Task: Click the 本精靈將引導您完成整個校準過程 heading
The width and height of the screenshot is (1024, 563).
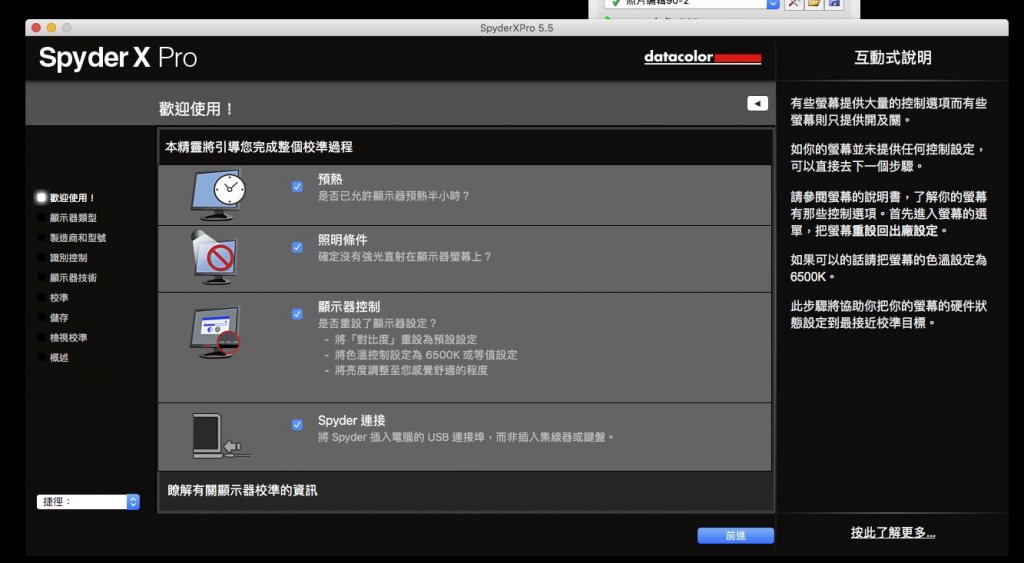Action: pyautogui.click(x=259, y=147)
